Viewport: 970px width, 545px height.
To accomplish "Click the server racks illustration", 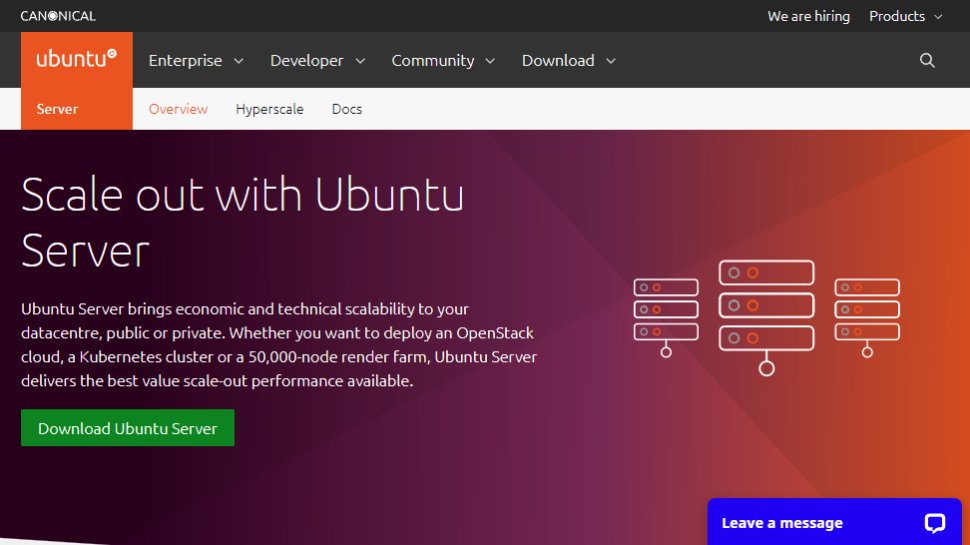I will (766, 317).
